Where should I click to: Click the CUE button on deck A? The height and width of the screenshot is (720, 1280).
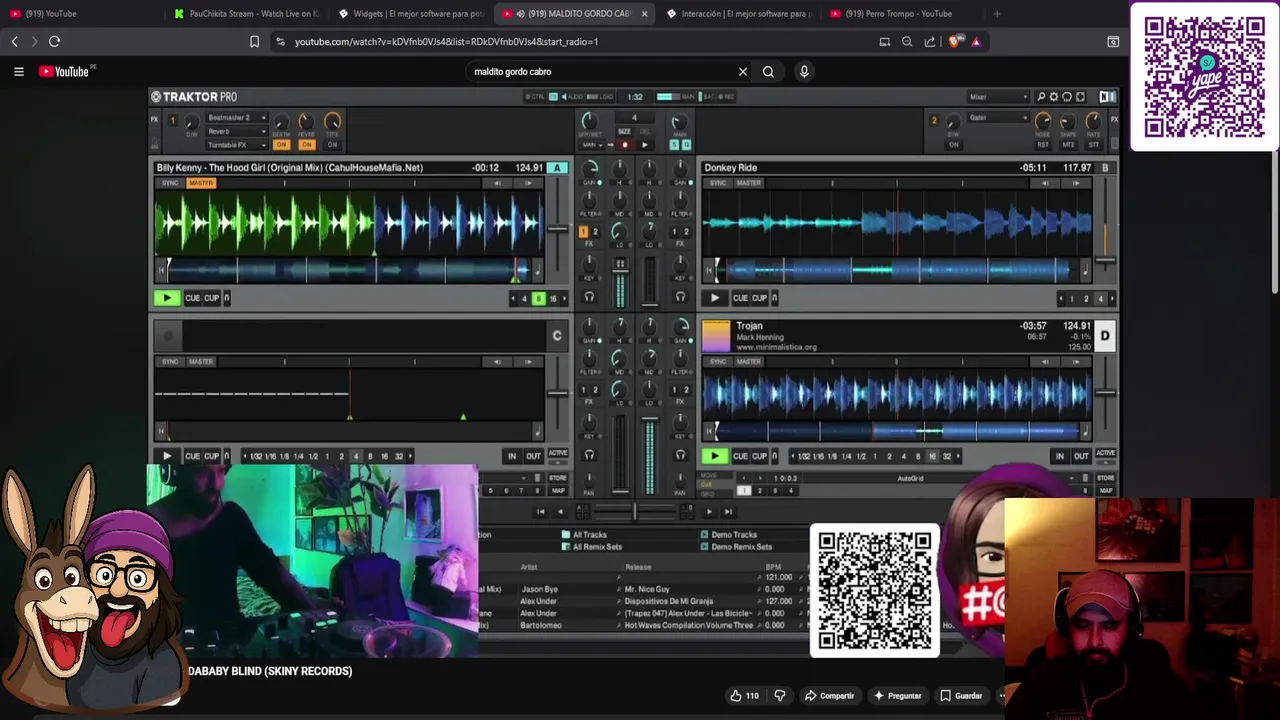pyautogui.click(x=192, y=298)
